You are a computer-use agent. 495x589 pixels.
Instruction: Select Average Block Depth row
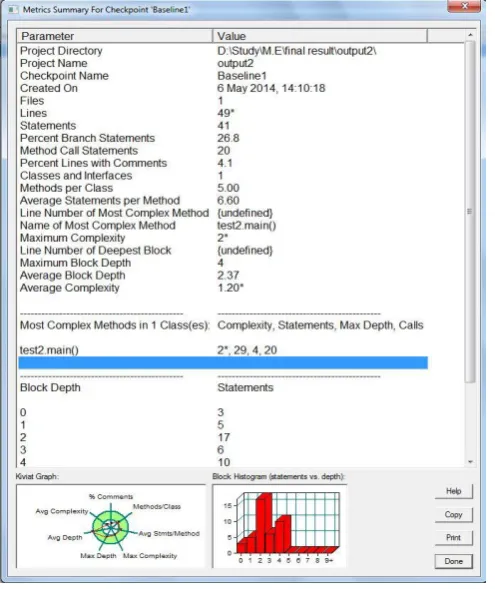point(223,275)
